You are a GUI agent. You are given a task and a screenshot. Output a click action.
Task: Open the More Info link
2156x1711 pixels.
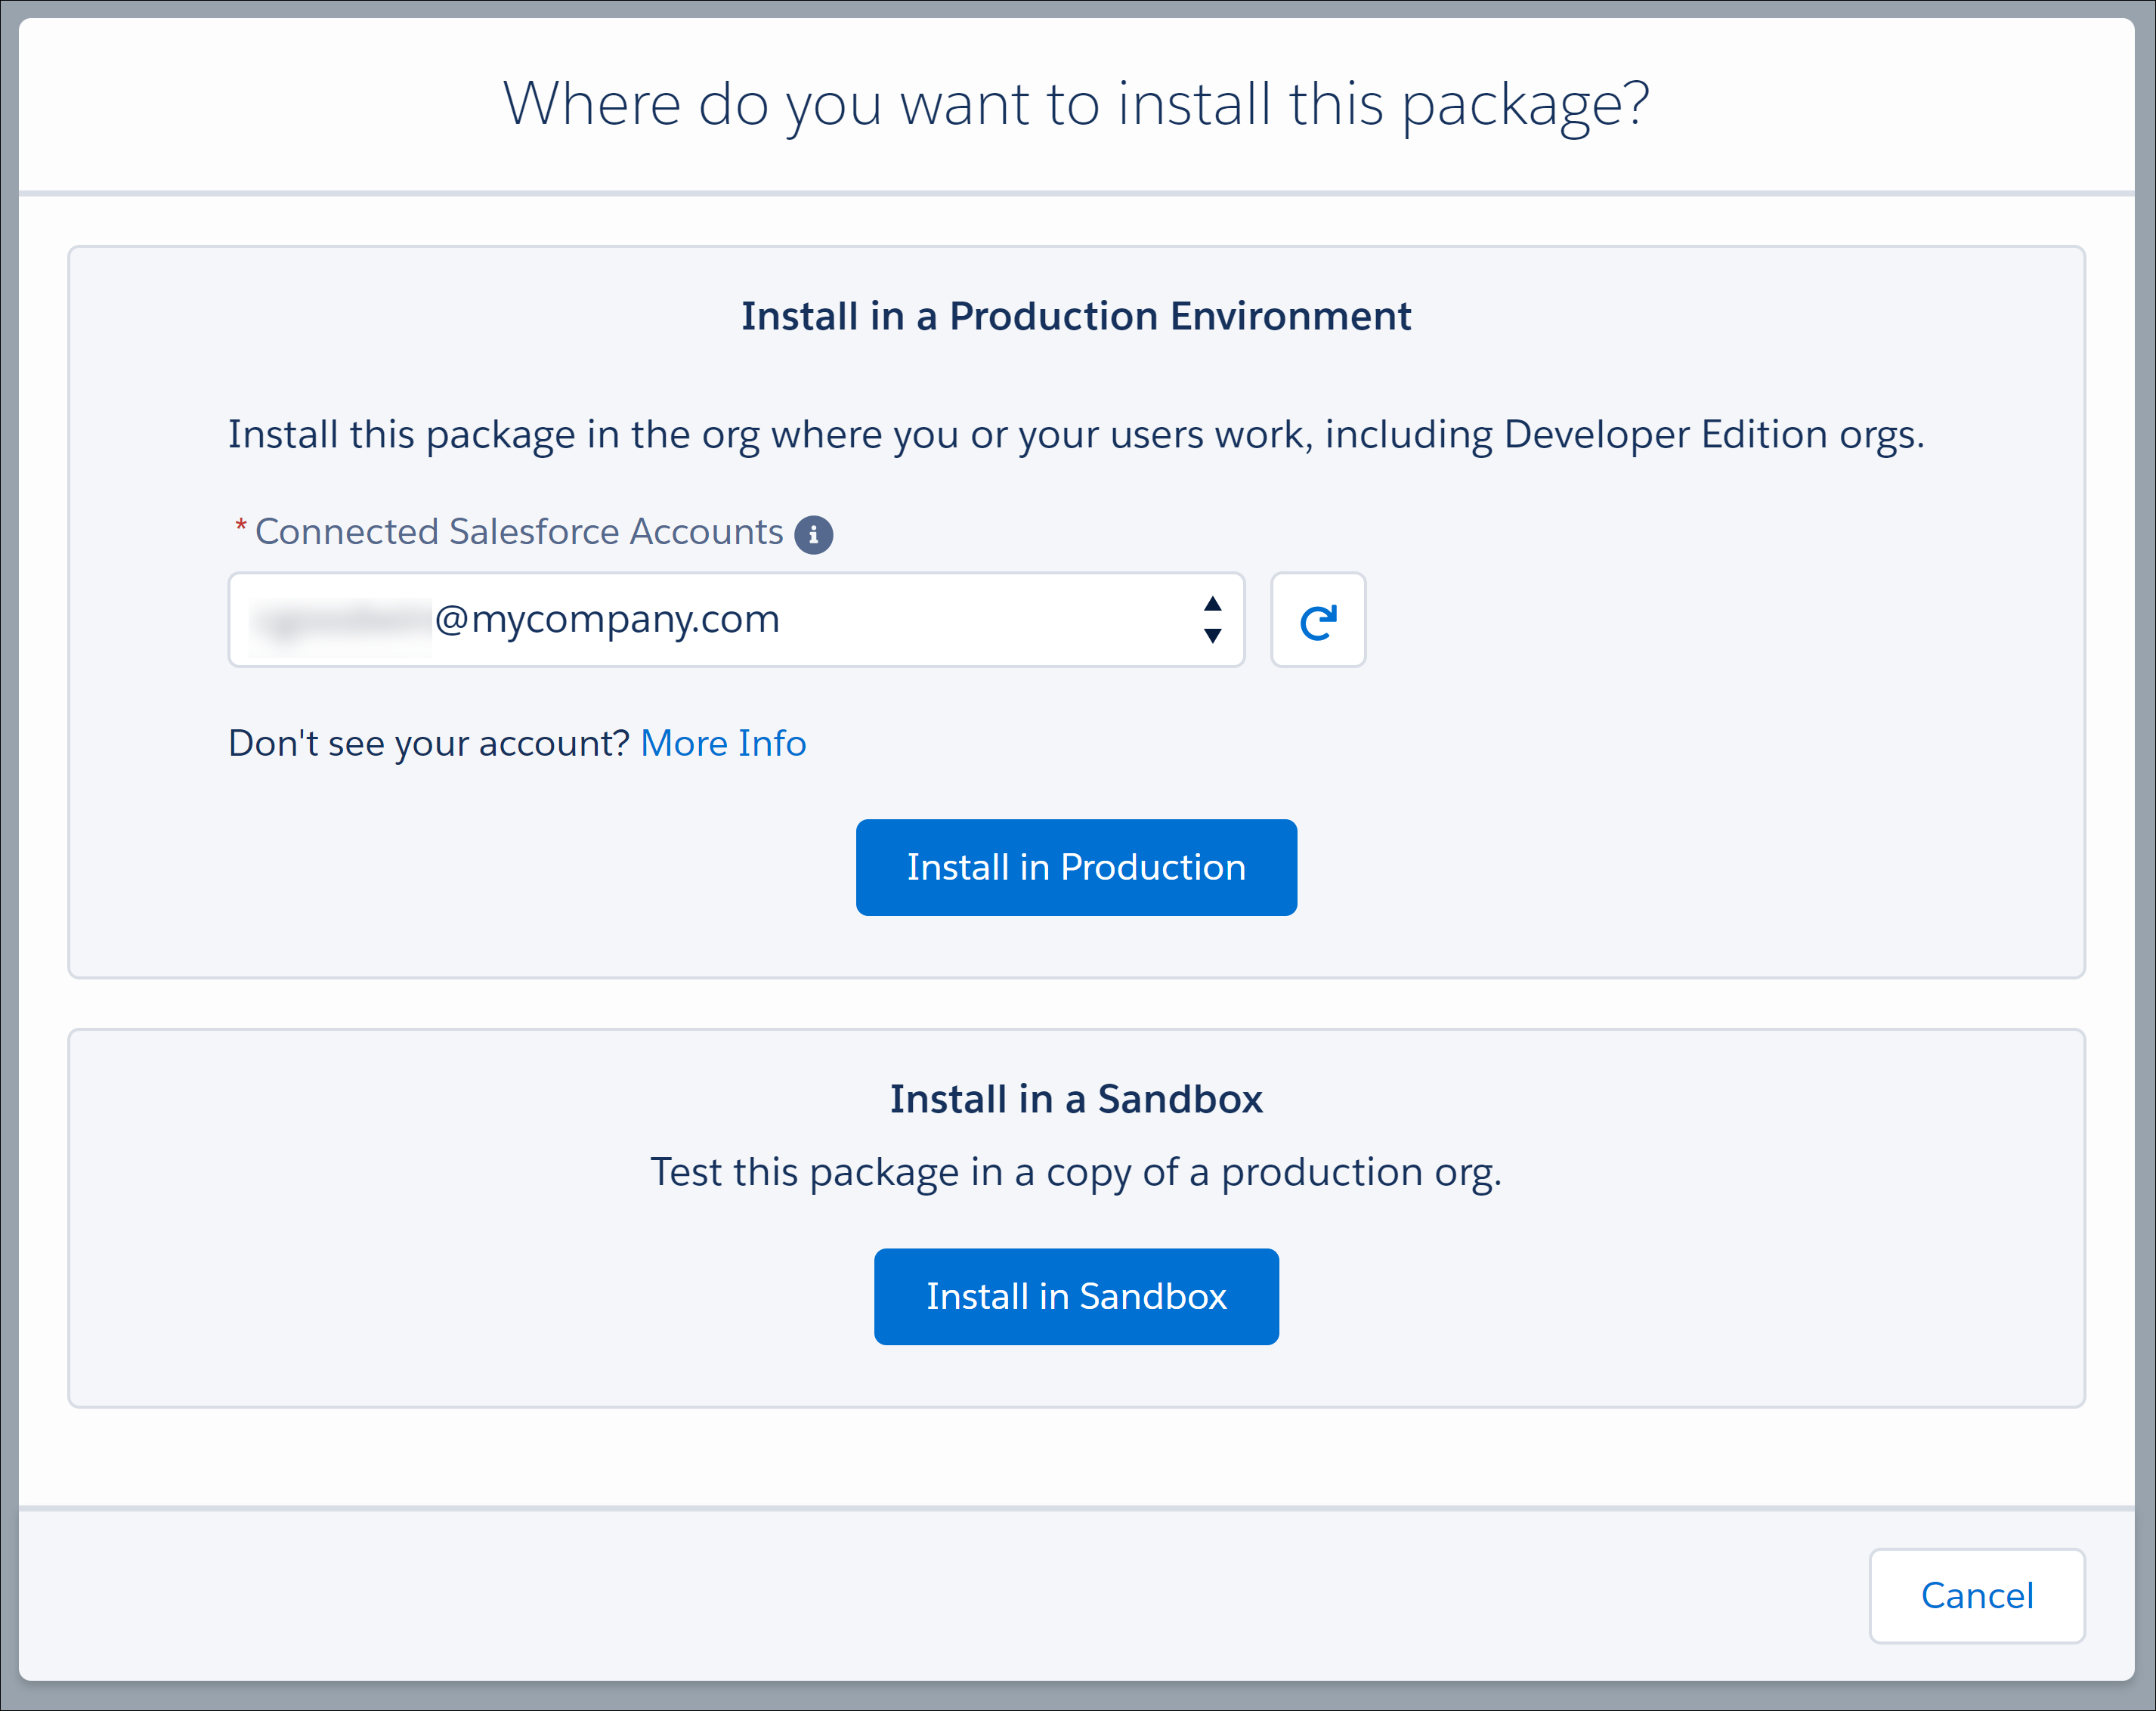click(723, 743)
